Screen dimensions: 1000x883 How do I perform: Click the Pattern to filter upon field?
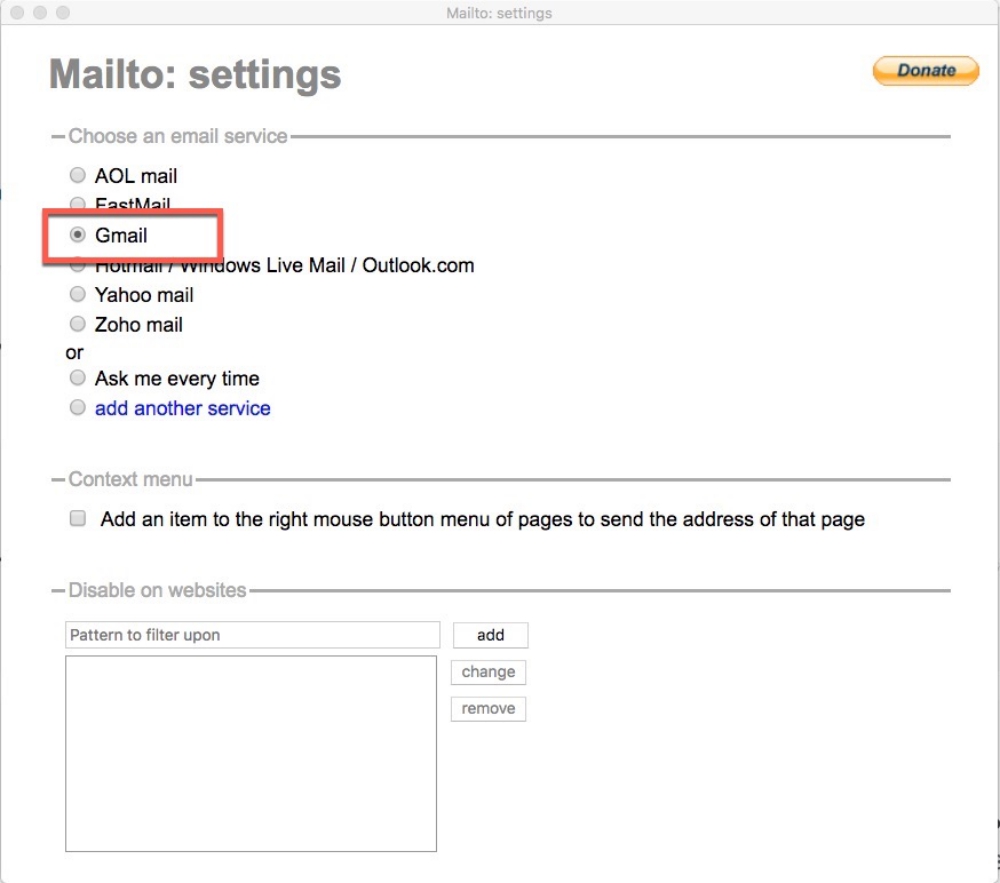252,635
